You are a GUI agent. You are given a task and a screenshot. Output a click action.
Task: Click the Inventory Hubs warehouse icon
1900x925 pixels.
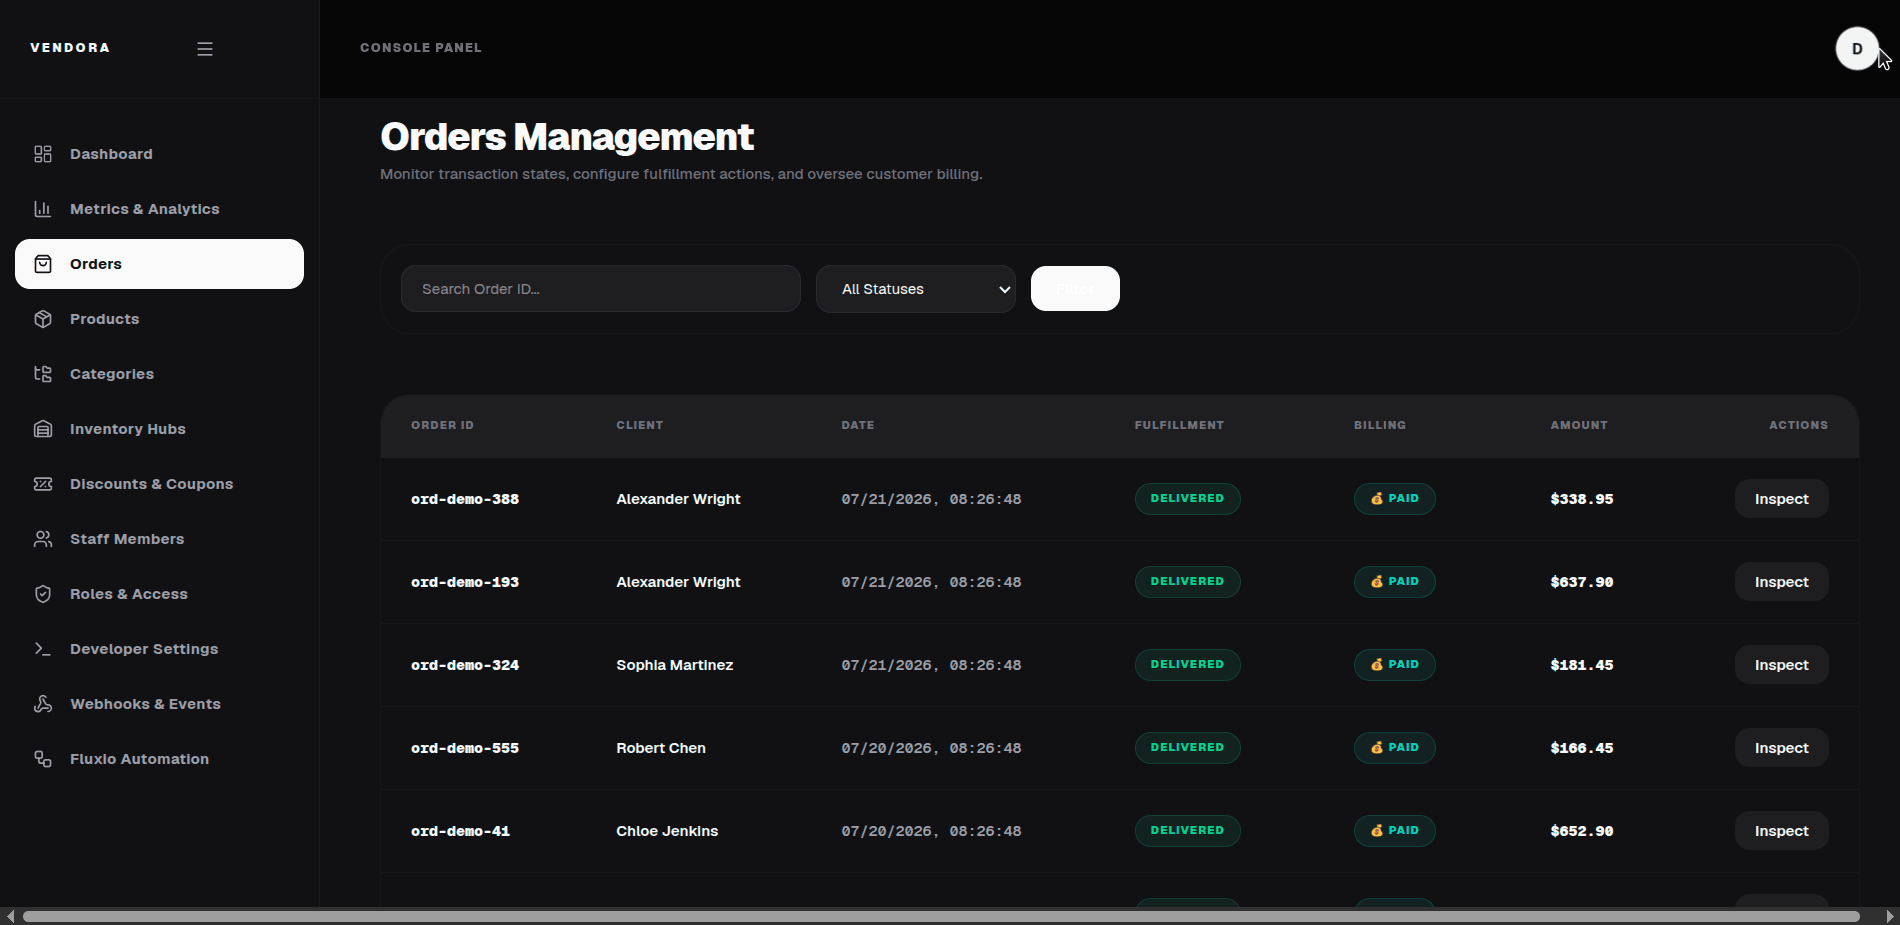tap(43, 429)
